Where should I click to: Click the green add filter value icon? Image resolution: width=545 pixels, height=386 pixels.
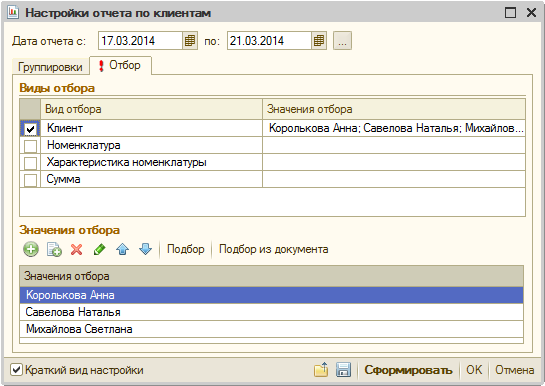[x=31, y=249]
